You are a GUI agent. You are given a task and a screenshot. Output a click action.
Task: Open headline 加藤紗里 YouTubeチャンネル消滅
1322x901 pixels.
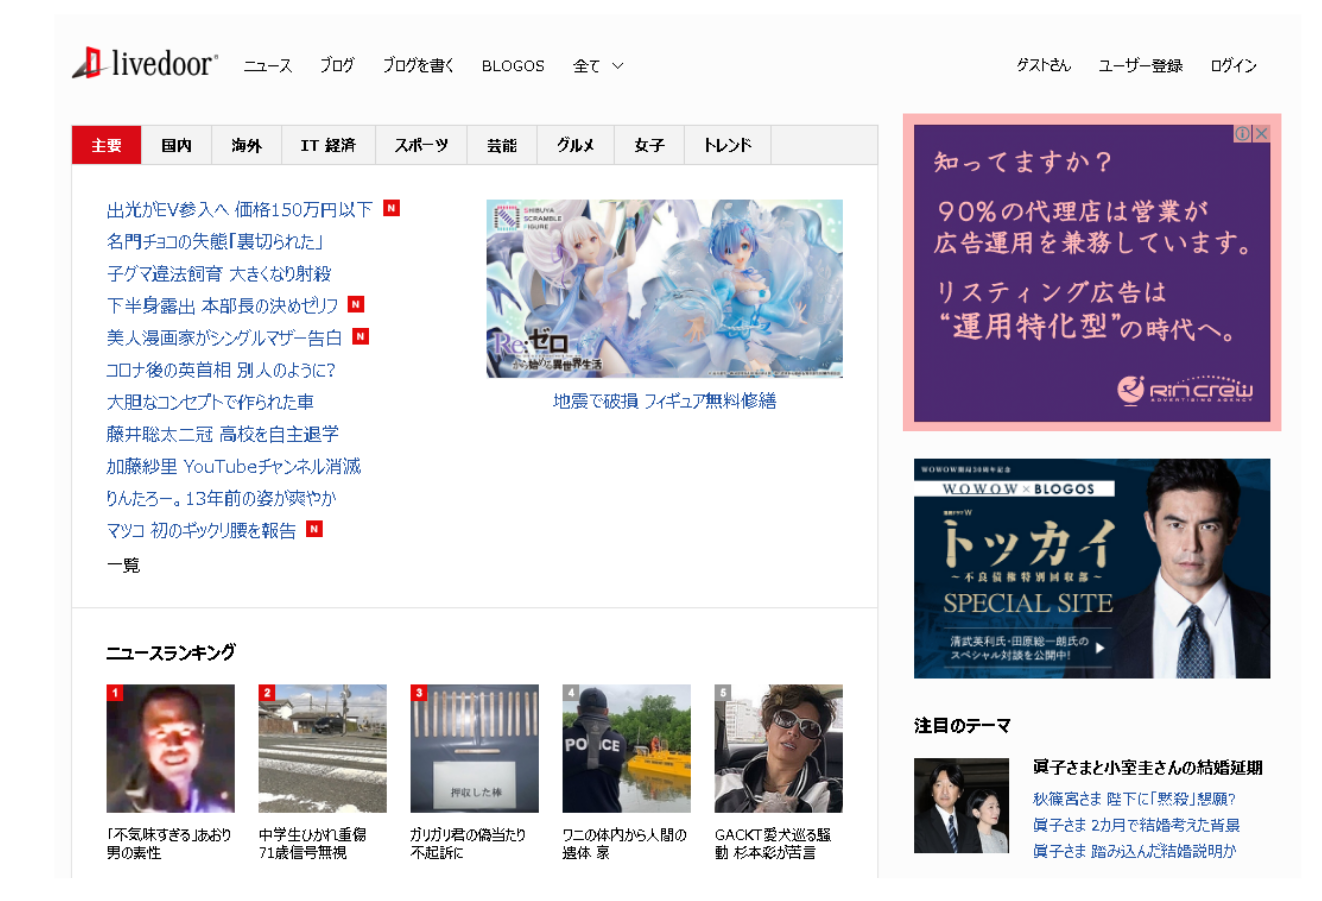(x=234, y=466)
